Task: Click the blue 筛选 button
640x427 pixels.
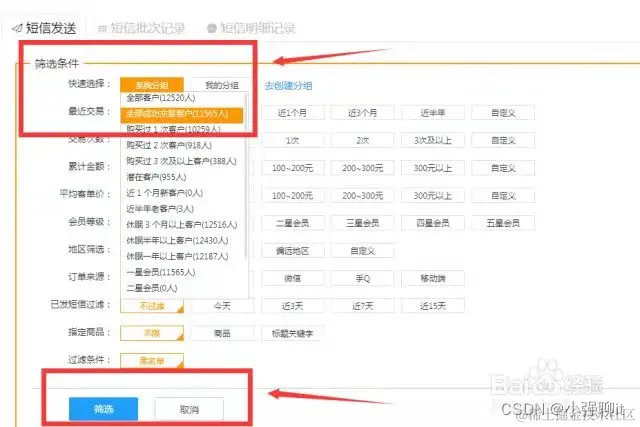Action: pyautogui.click(x=103, y=409)
